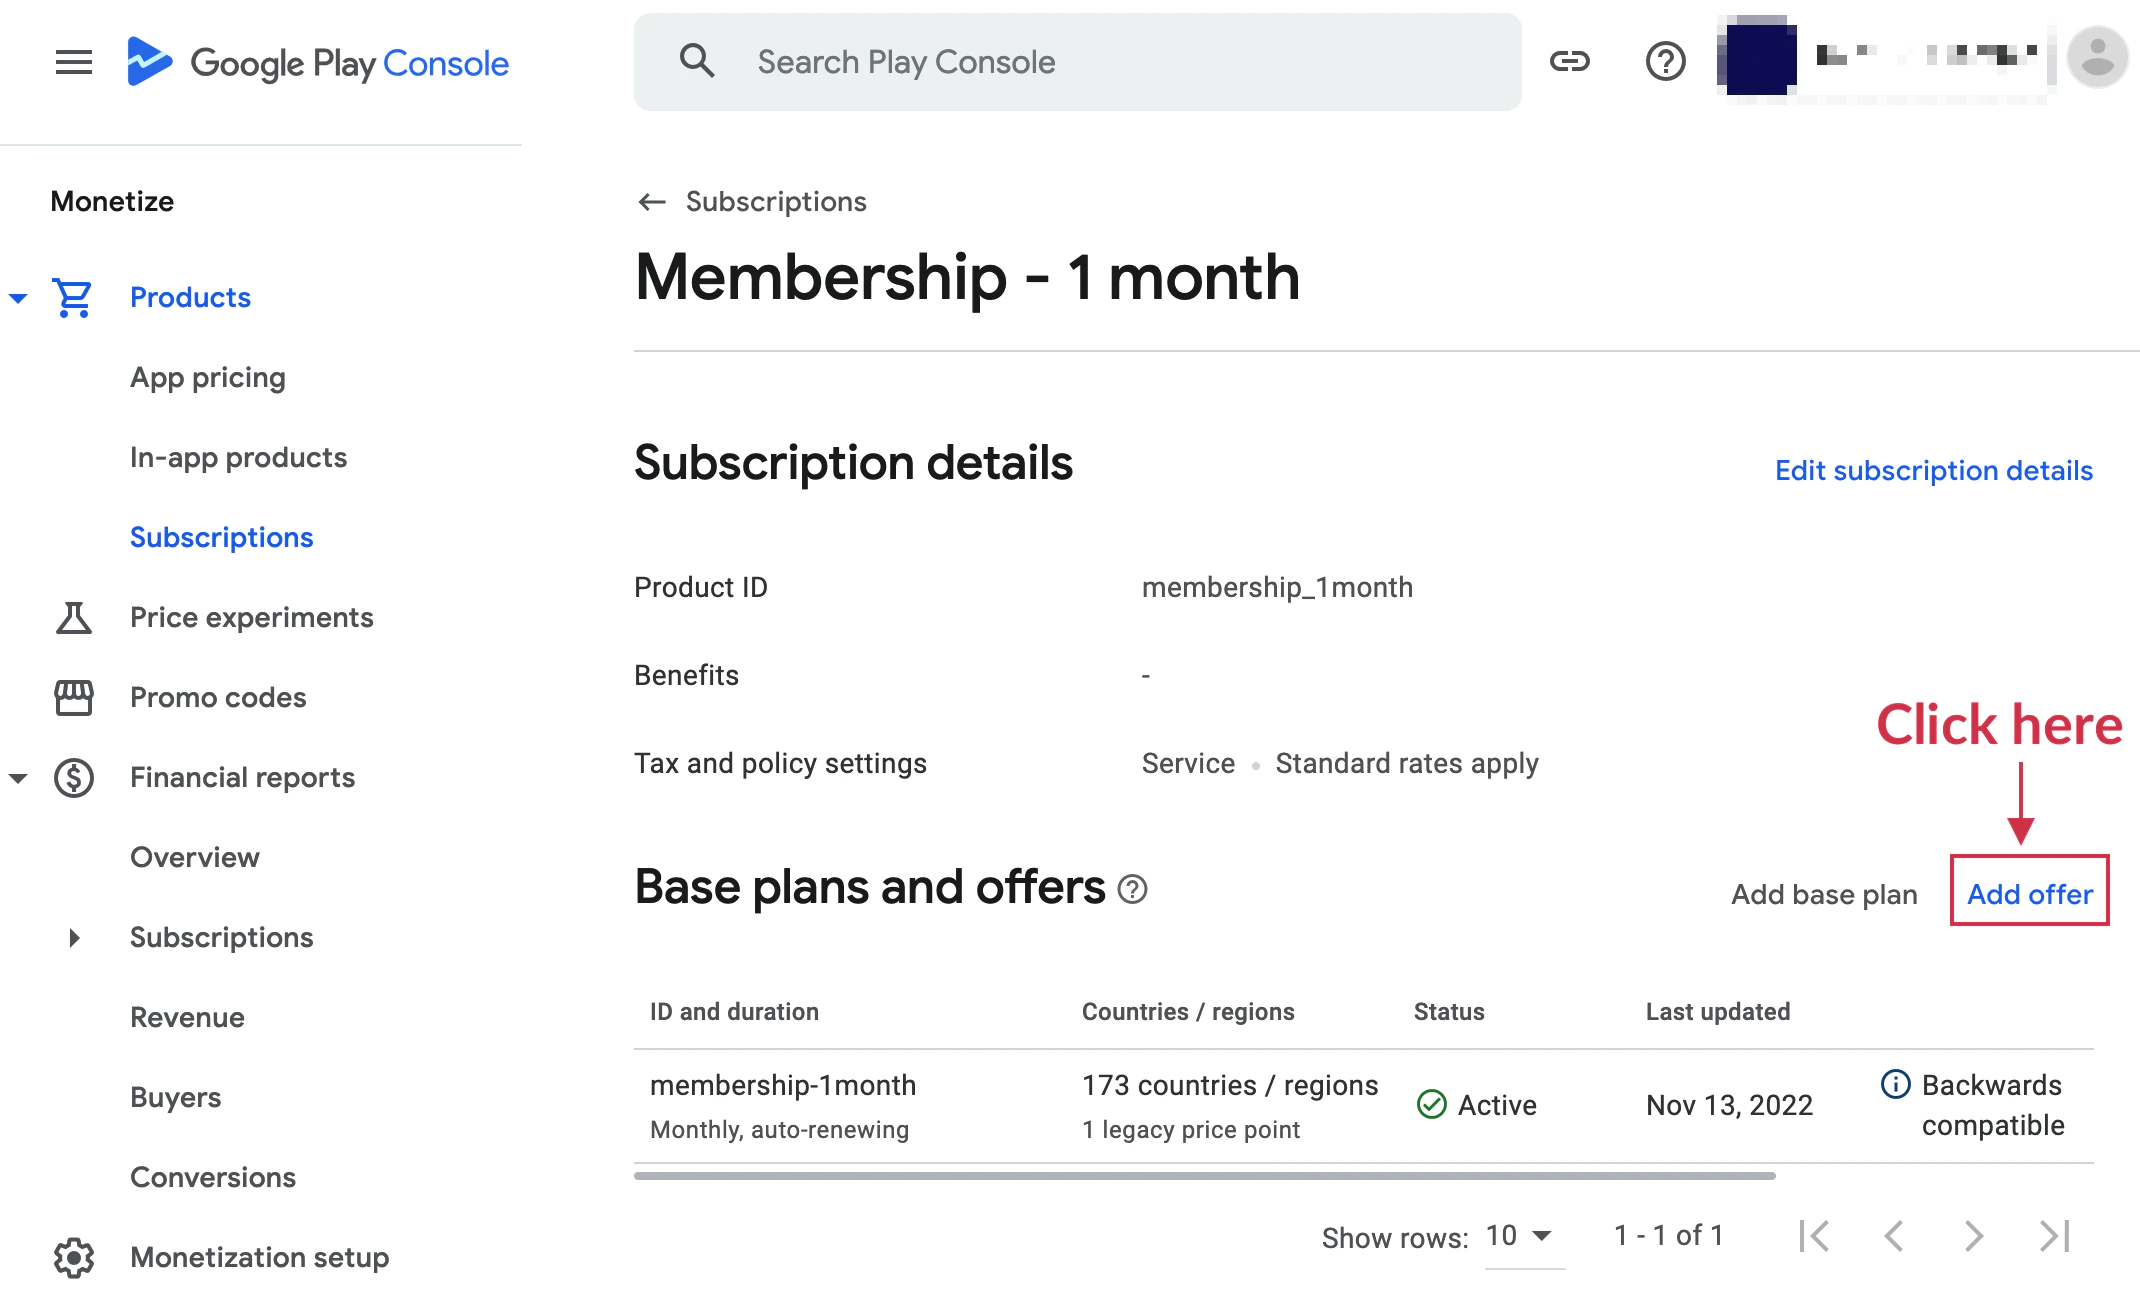2140x1290 pixels.
Task: Click back arrow to Subscriptions
Action: 652,202
